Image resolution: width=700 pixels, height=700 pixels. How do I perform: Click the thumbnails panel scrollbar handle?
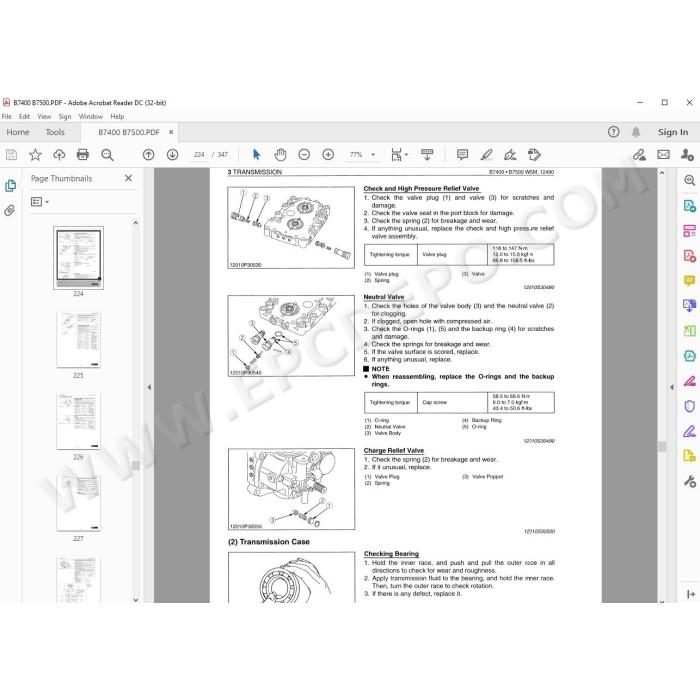(x=136, y=465)
